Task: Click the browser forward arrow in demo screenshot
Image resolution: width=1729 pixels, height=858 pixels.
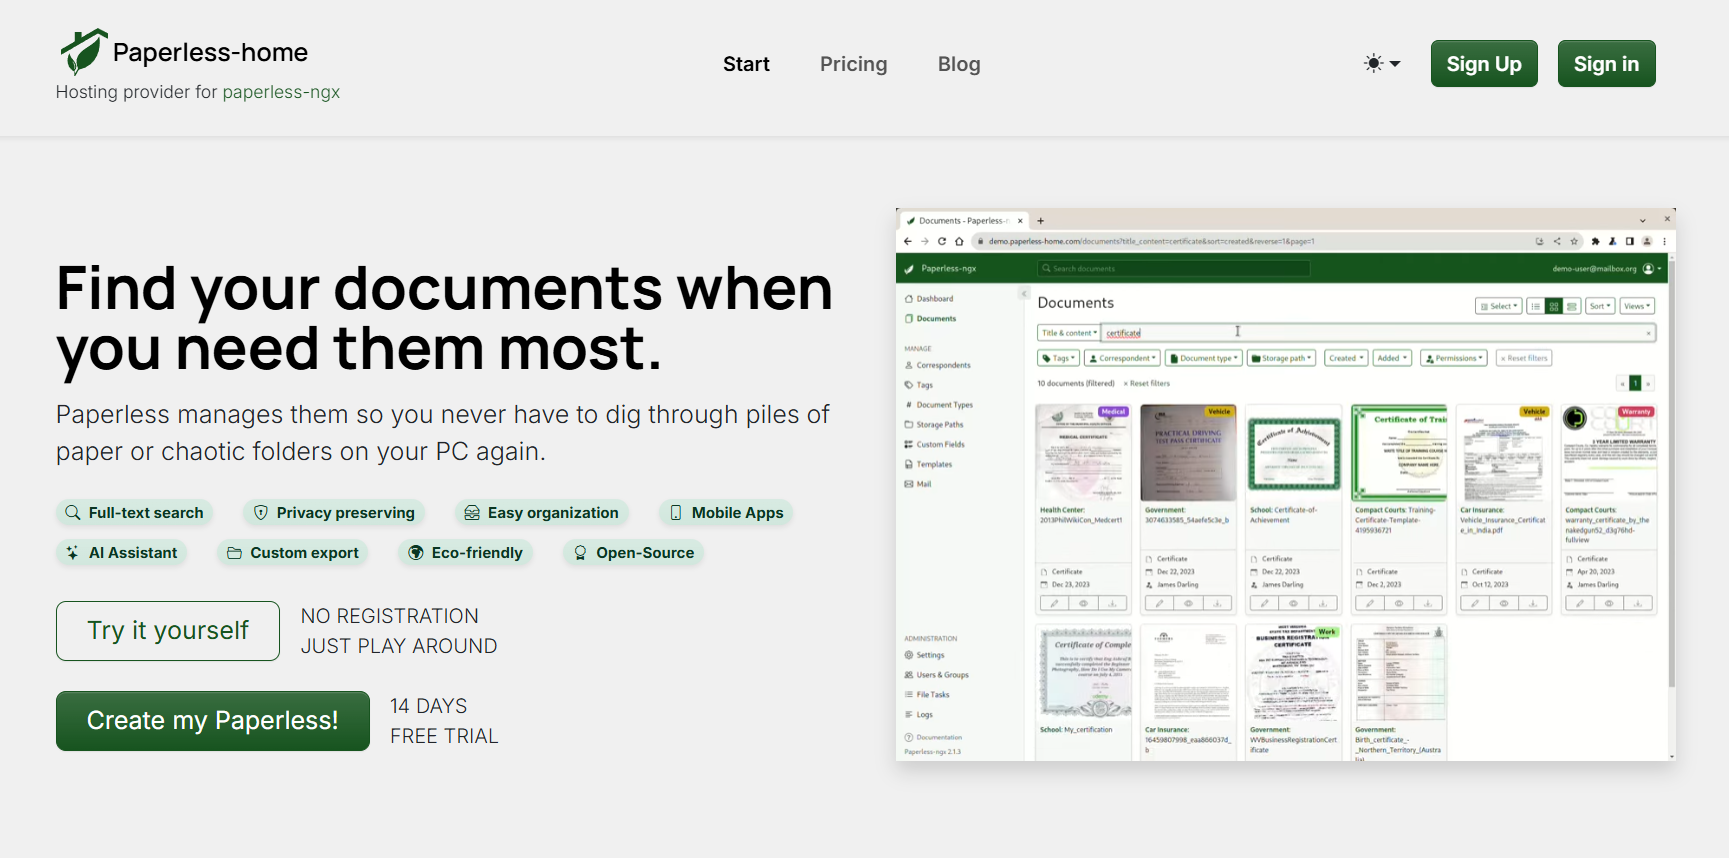Action: tap(925, 241)
